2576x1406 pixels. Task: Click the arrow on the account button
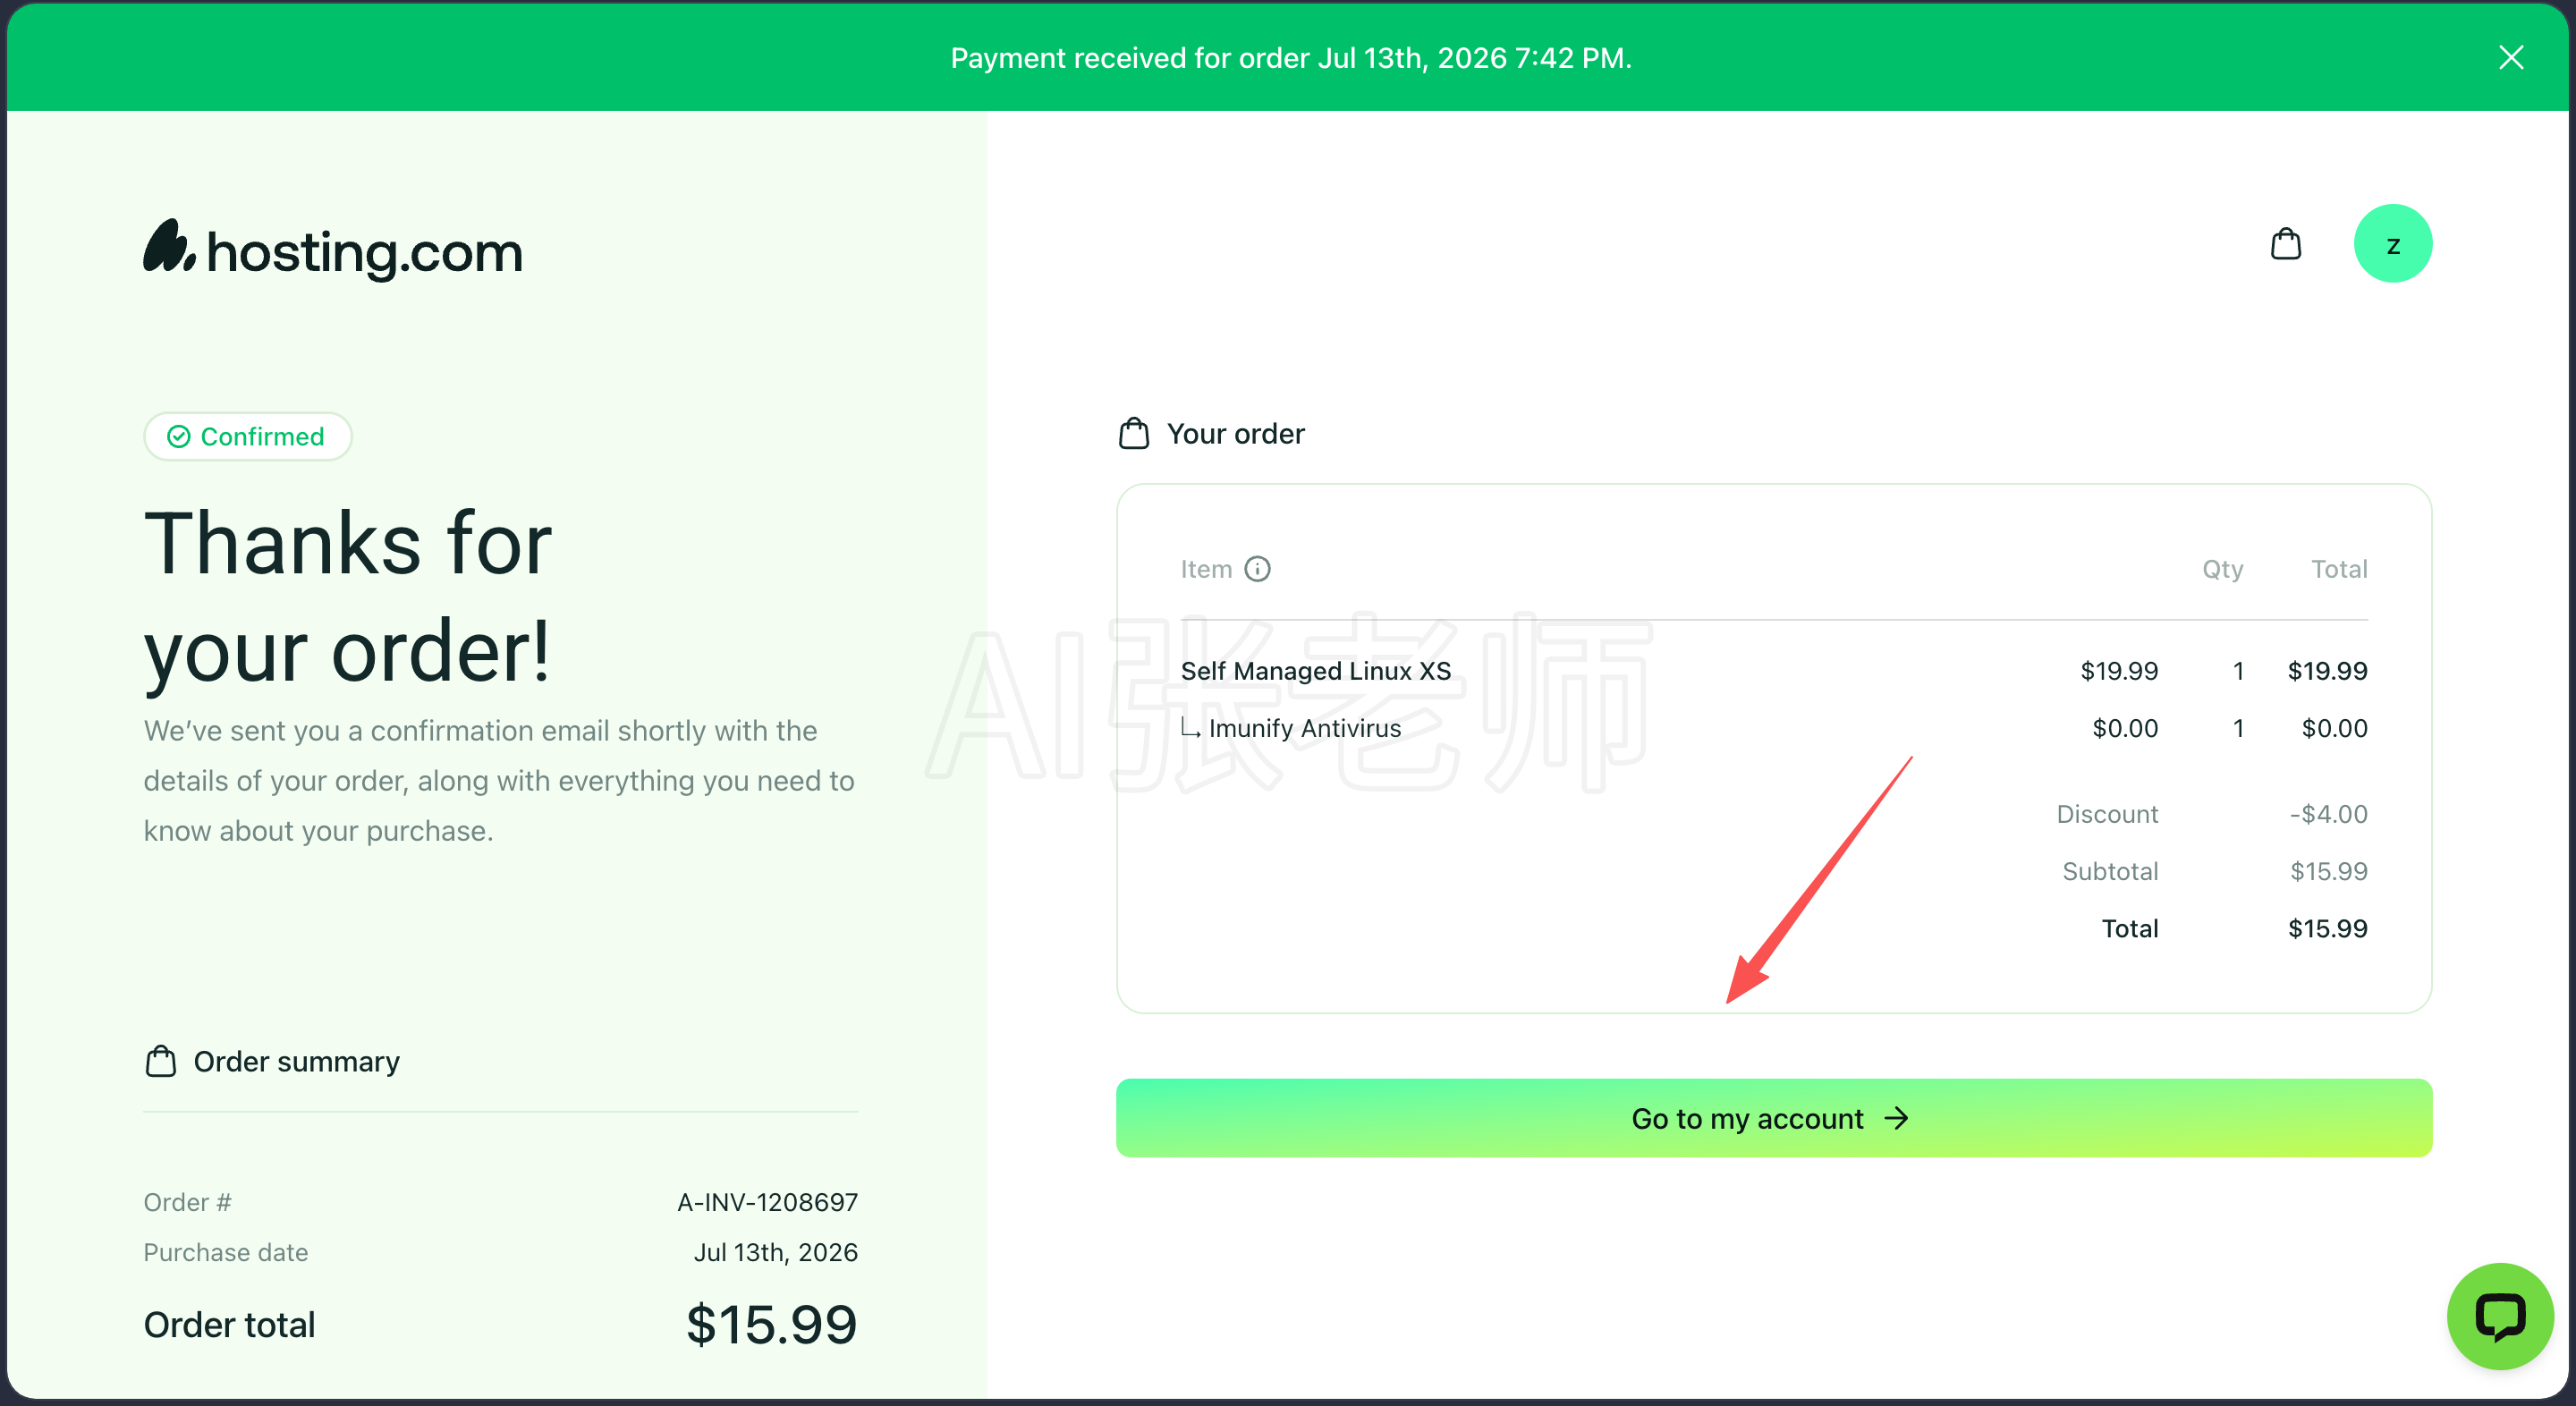coord(1896,1118)
